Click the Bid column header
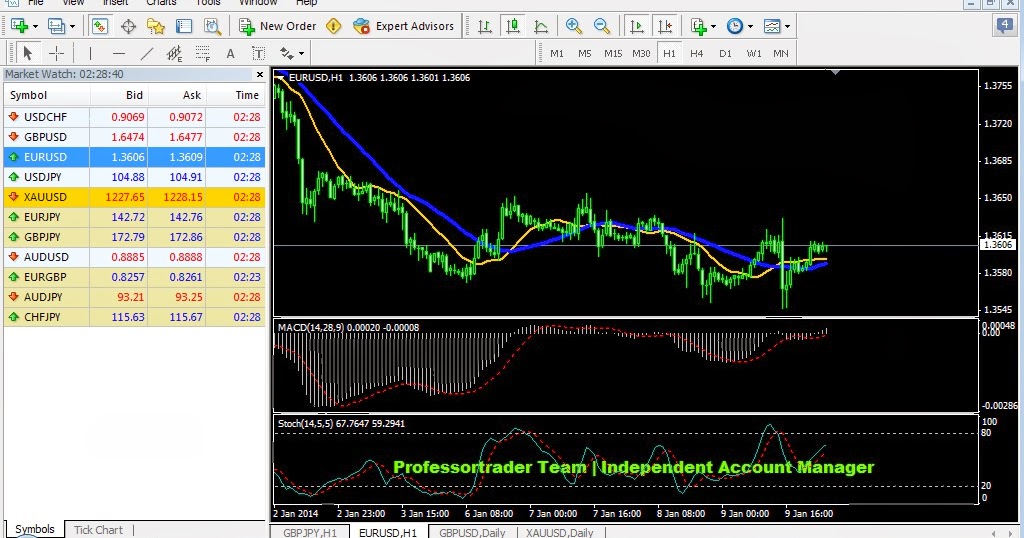Image resolution: width=1024 pixels, height=538 pixels. tap(119, 95)
